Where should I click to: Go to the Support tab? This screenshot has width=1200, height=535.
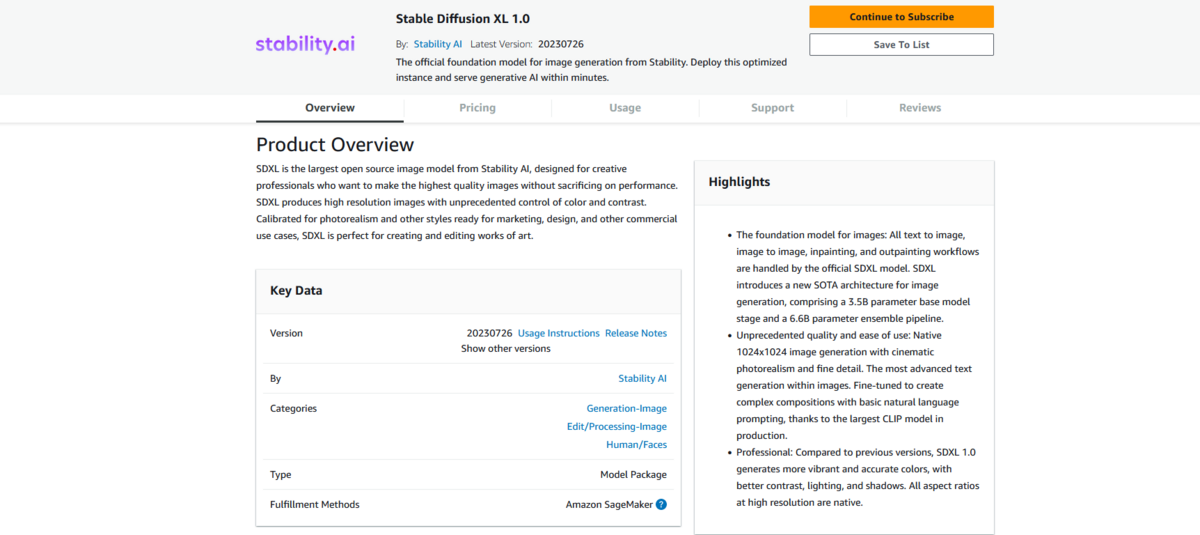[x=772, y=108]
